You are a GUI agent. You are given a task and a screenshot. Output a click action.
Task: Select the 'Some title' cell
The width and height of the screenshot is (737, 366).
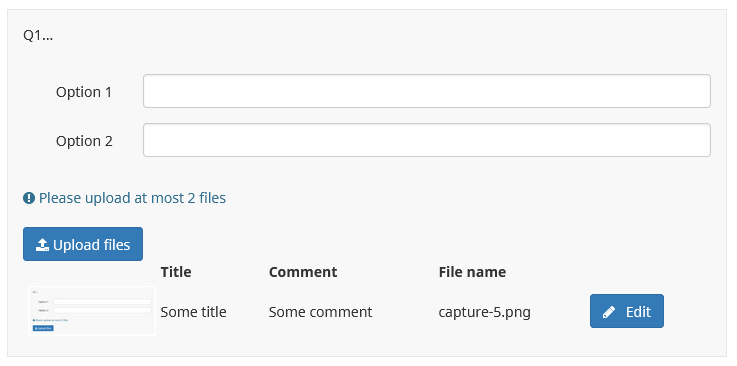(193, 312)
